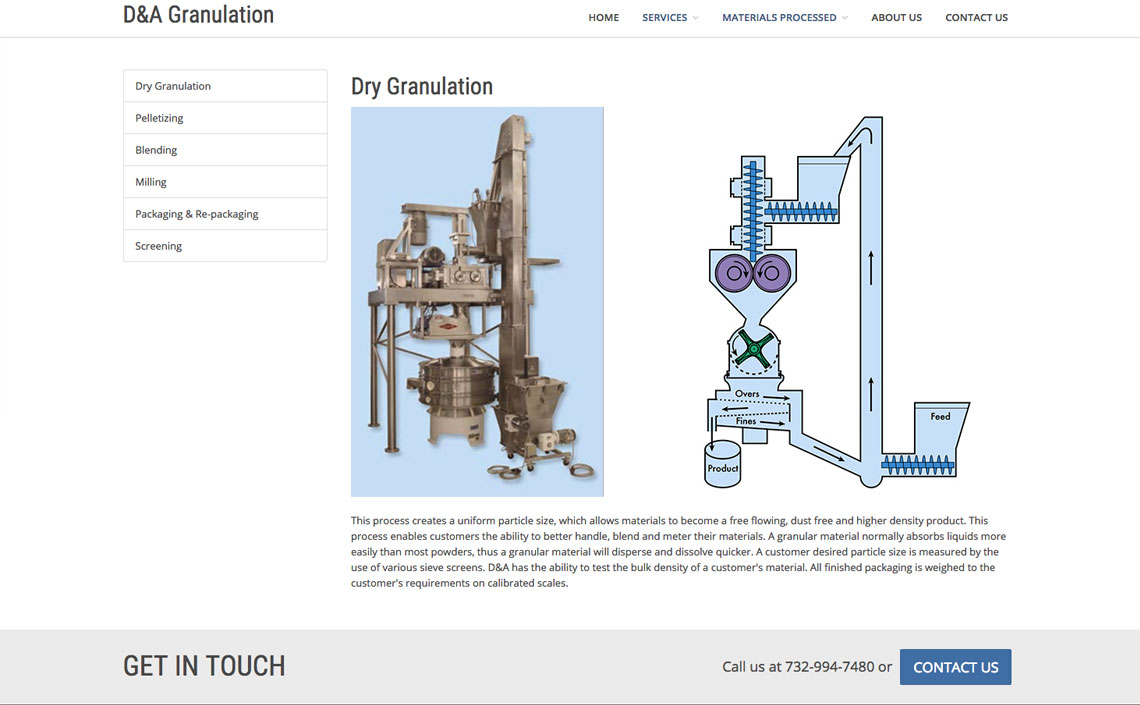Expand the Materials Processed dropdown chevron
This screenshot has height=705, width=1140.
click(845, 18)
